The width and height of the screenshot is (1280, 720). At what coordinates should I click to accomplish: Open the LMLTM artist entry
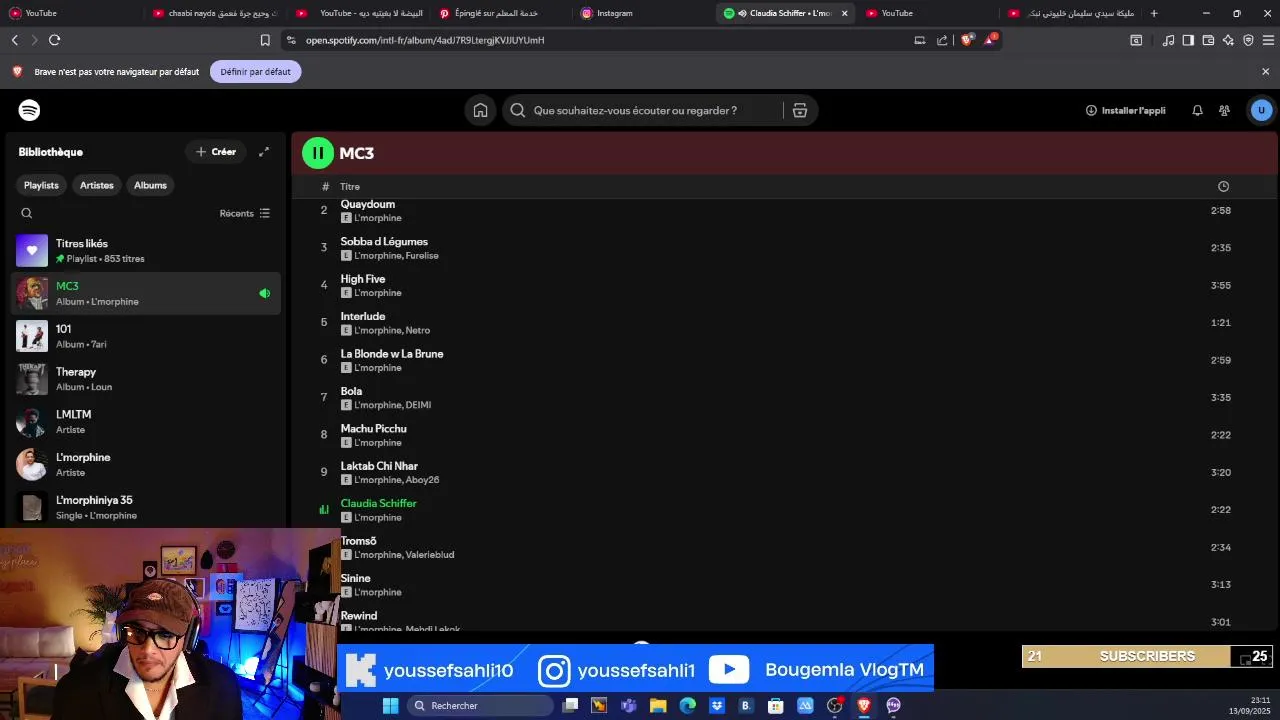click(146, 422)
